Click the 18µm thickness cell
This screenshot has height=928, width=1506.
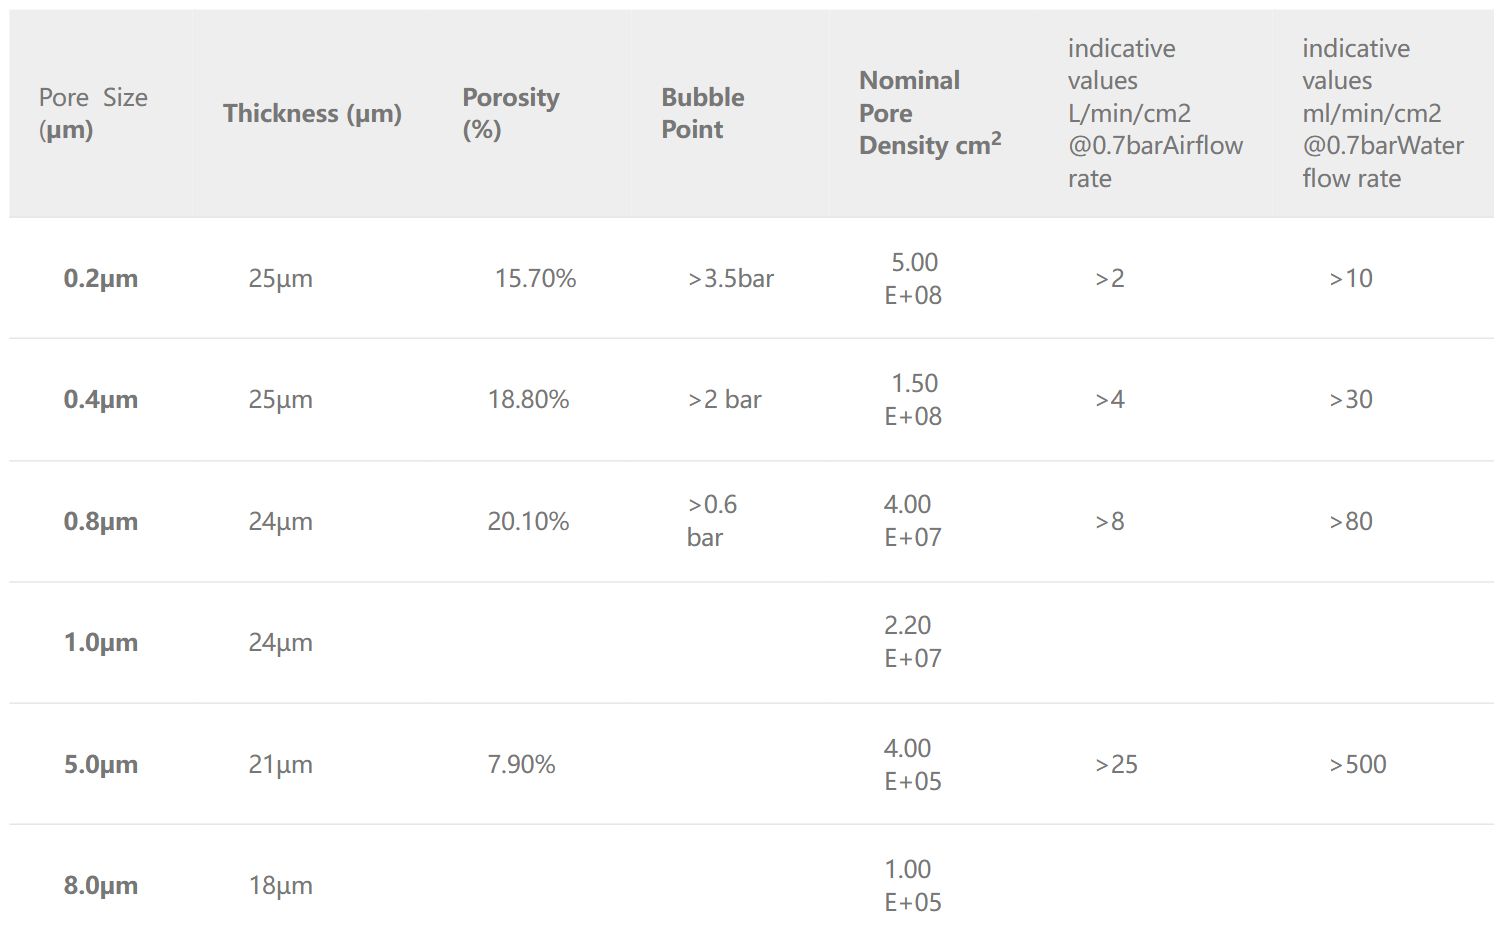coord(280,885)
